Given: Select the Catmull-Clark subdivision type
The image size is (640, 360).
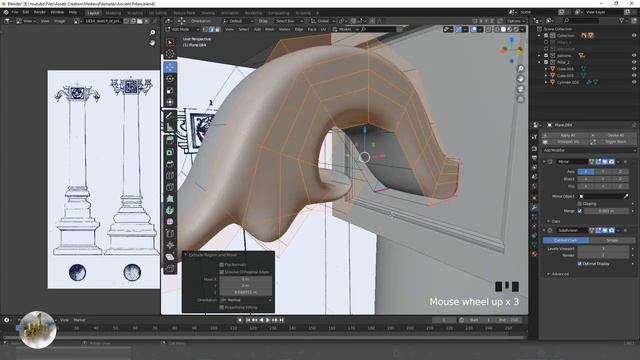Looking at the screenshot, I should click(x=566, y=240).
